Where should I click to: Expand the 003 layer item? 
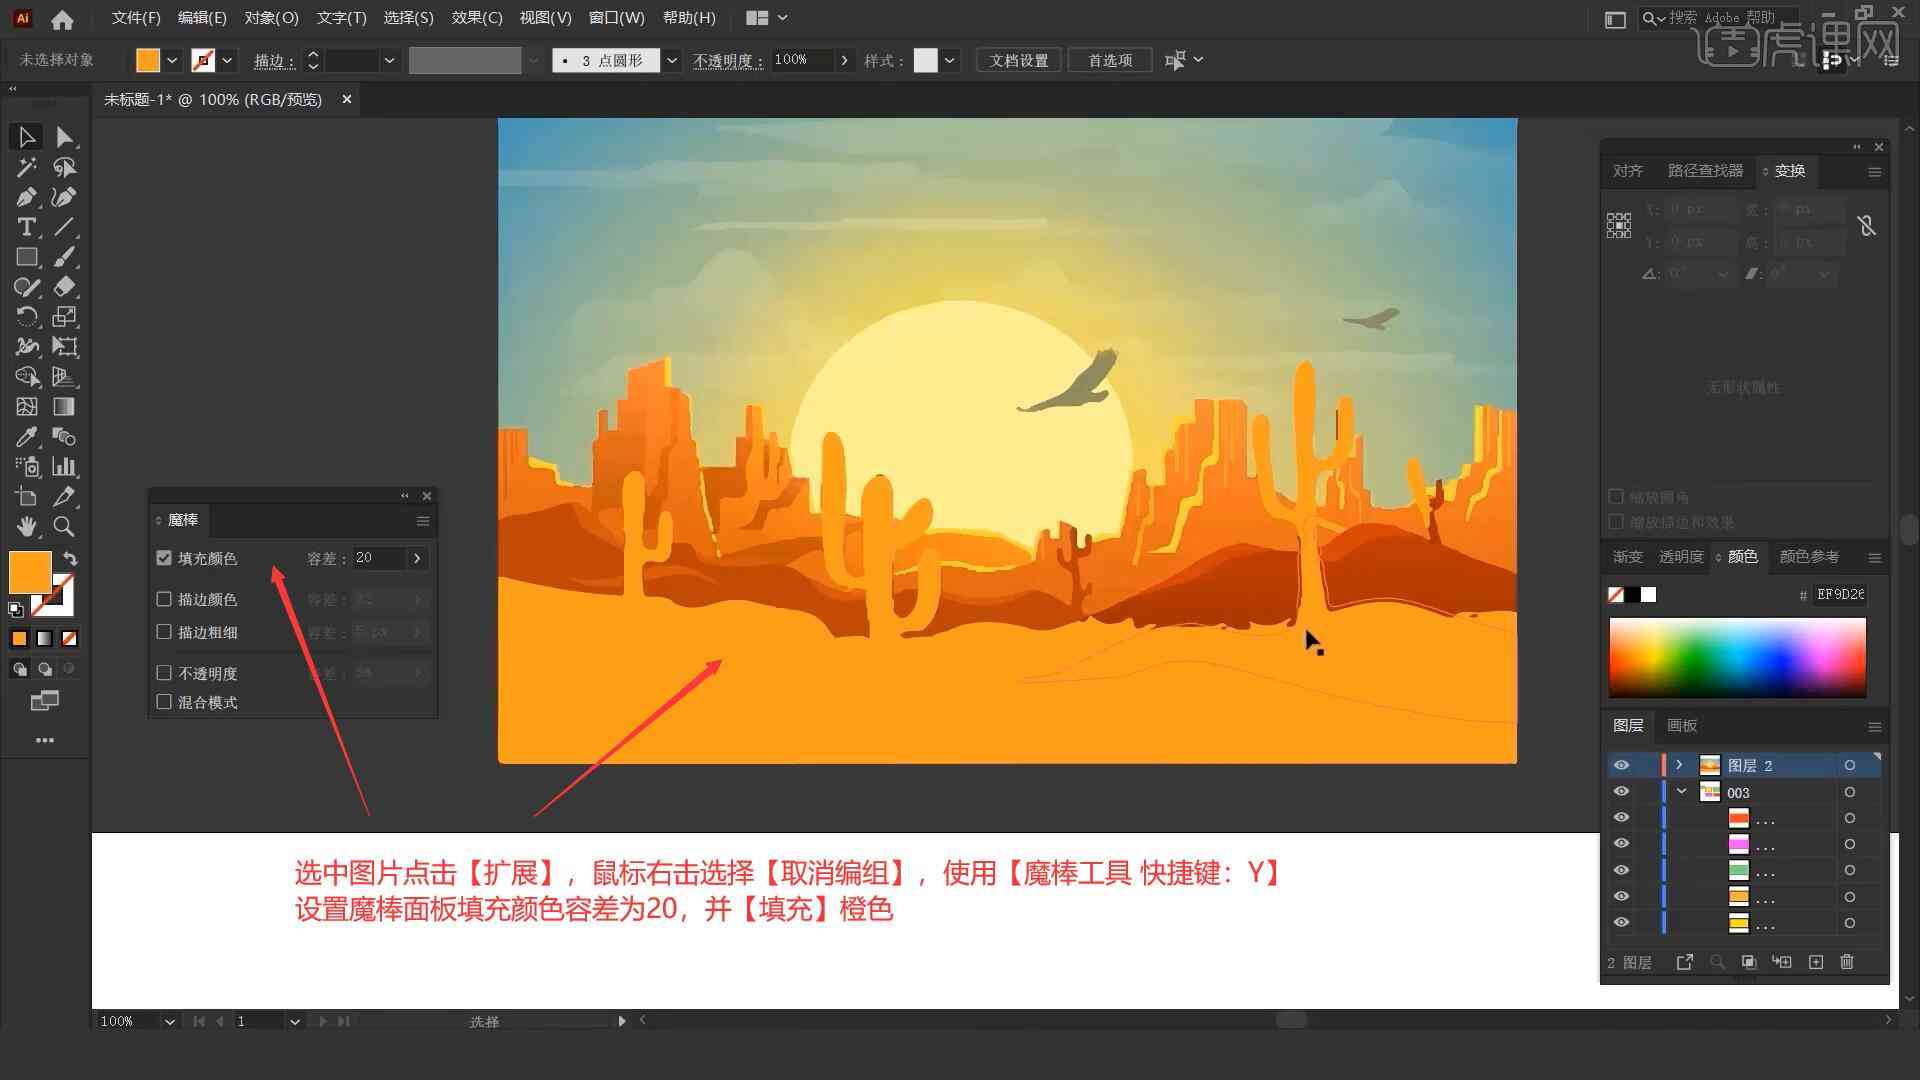click(1681, 791)
